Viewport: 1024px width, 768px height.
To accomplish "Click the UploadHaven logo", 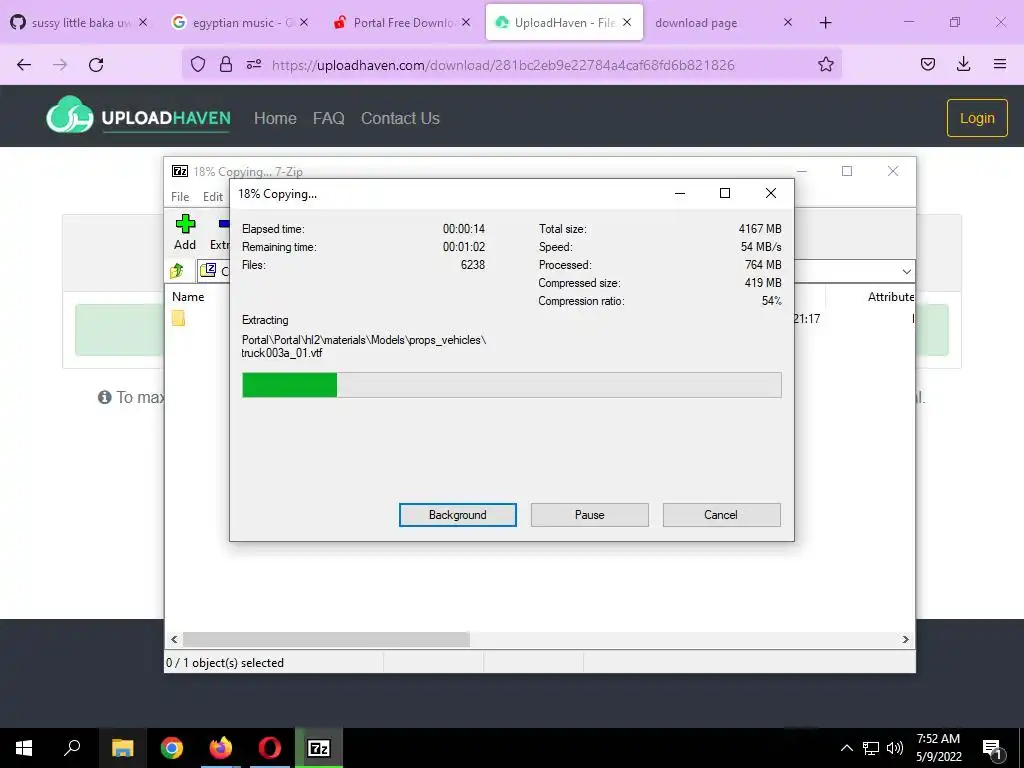I will click(x=138, y=116).
